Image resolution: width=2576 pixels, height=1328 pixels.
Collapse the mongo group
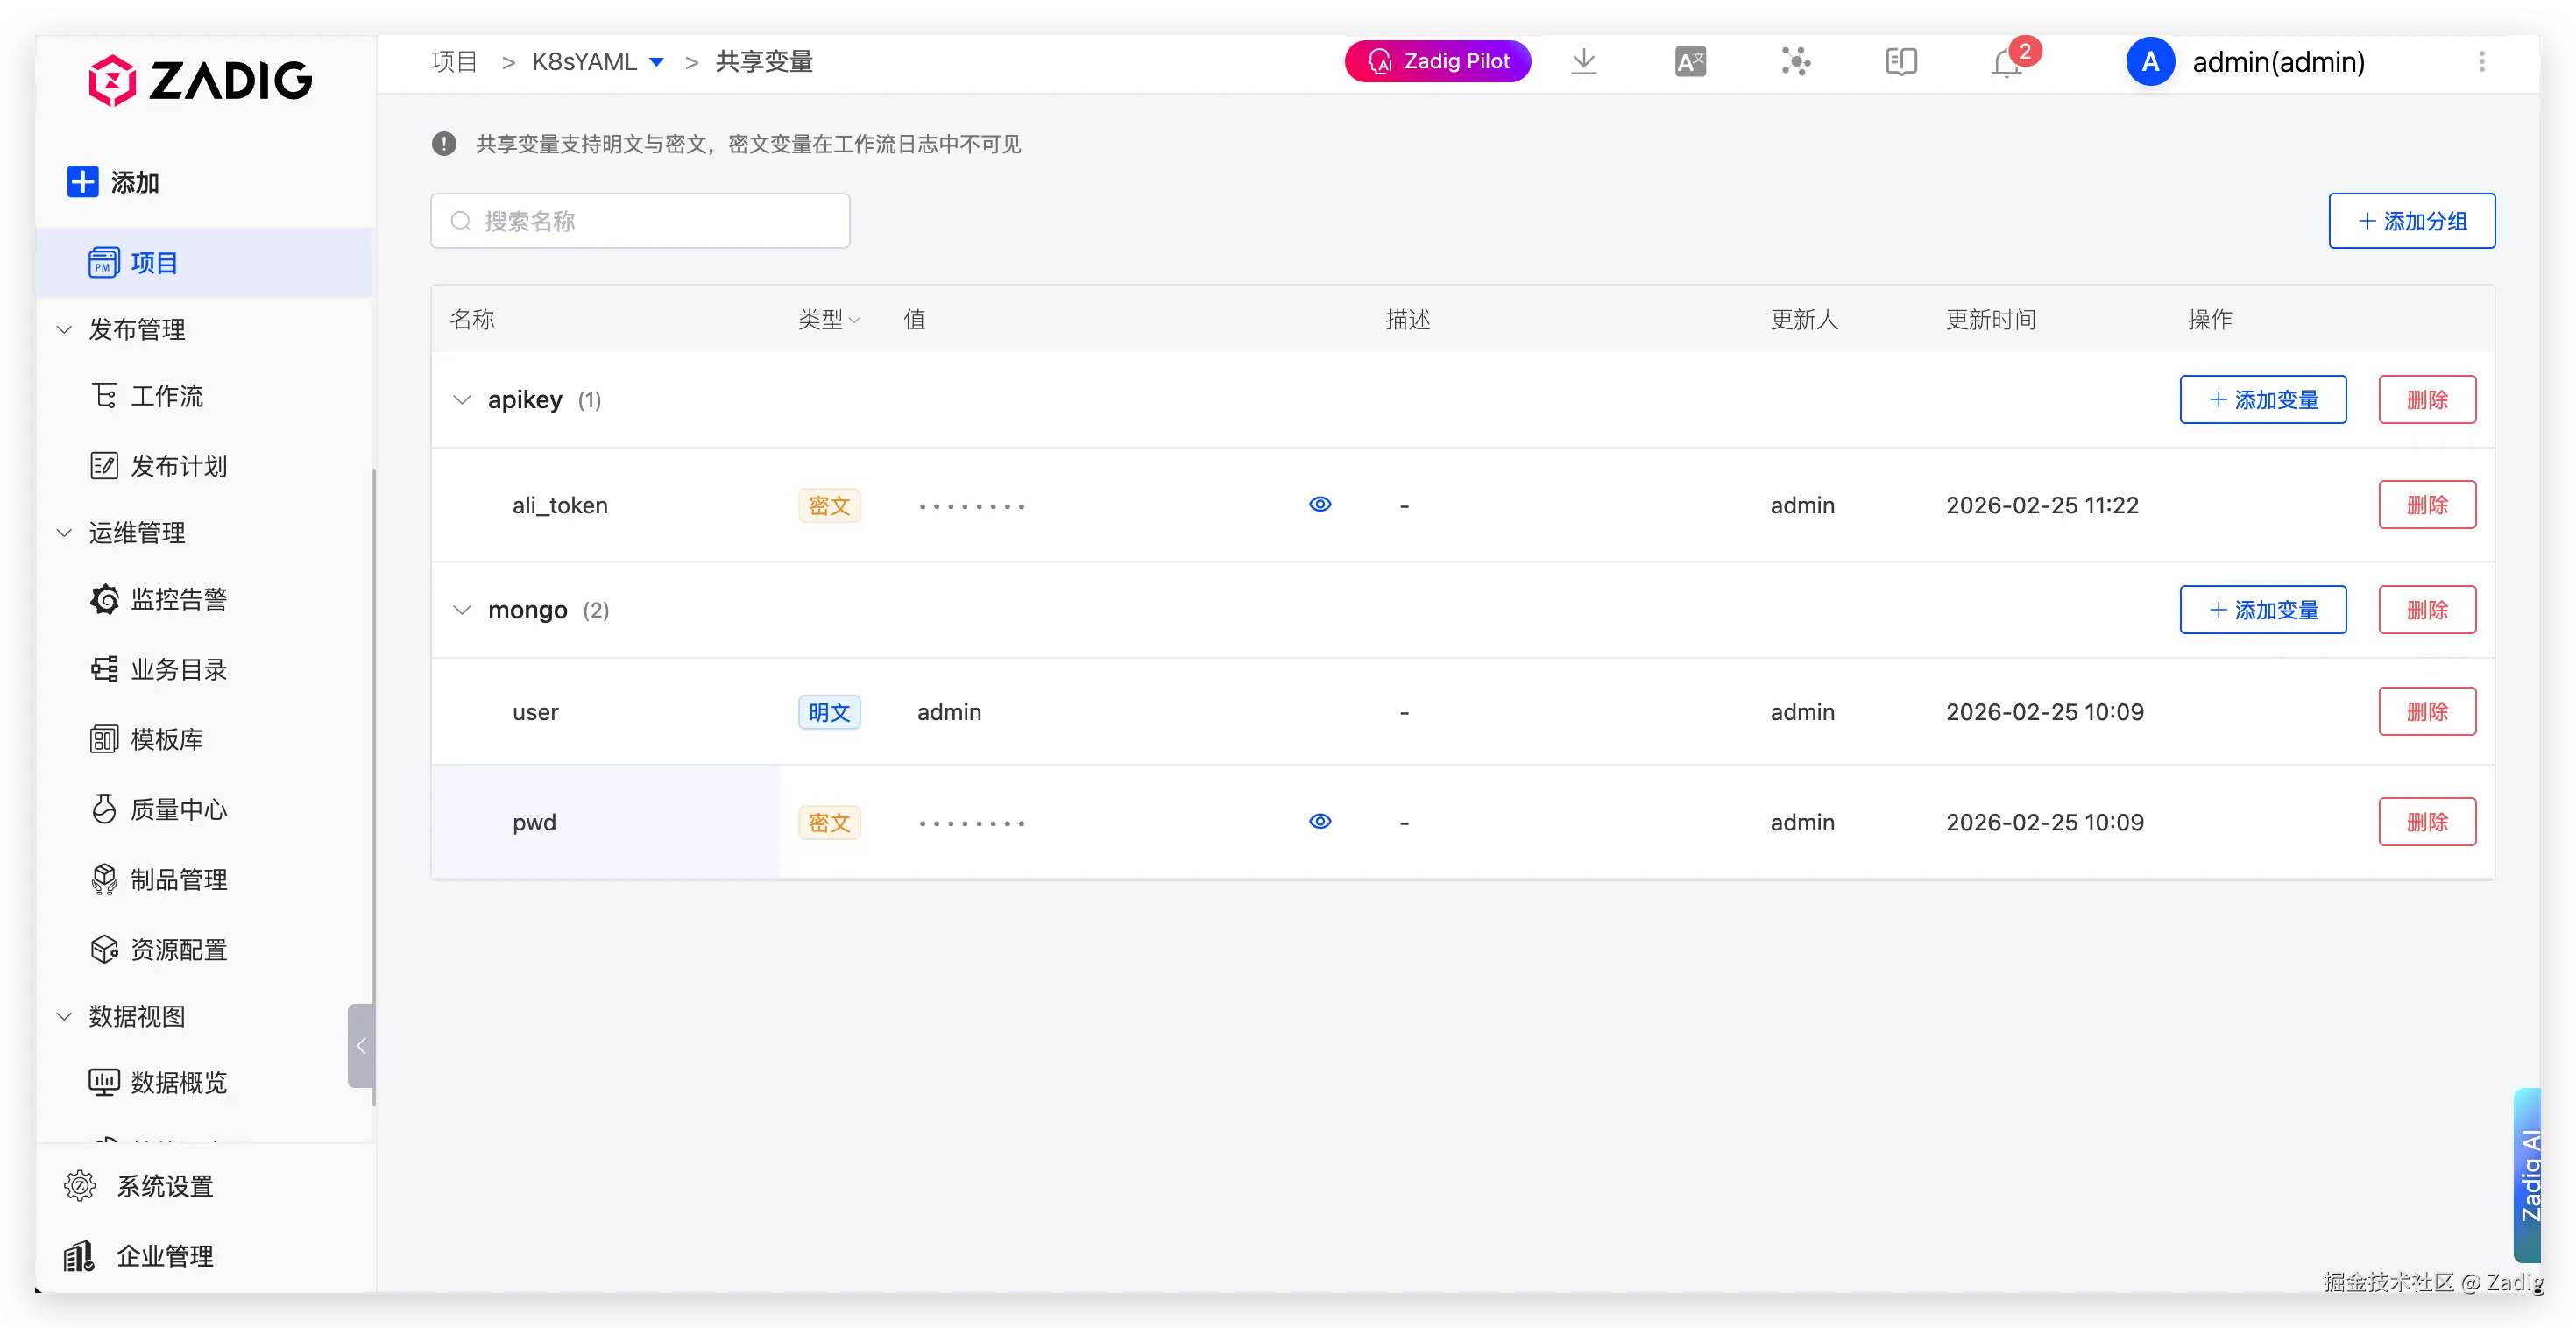(x=462, y=610)
